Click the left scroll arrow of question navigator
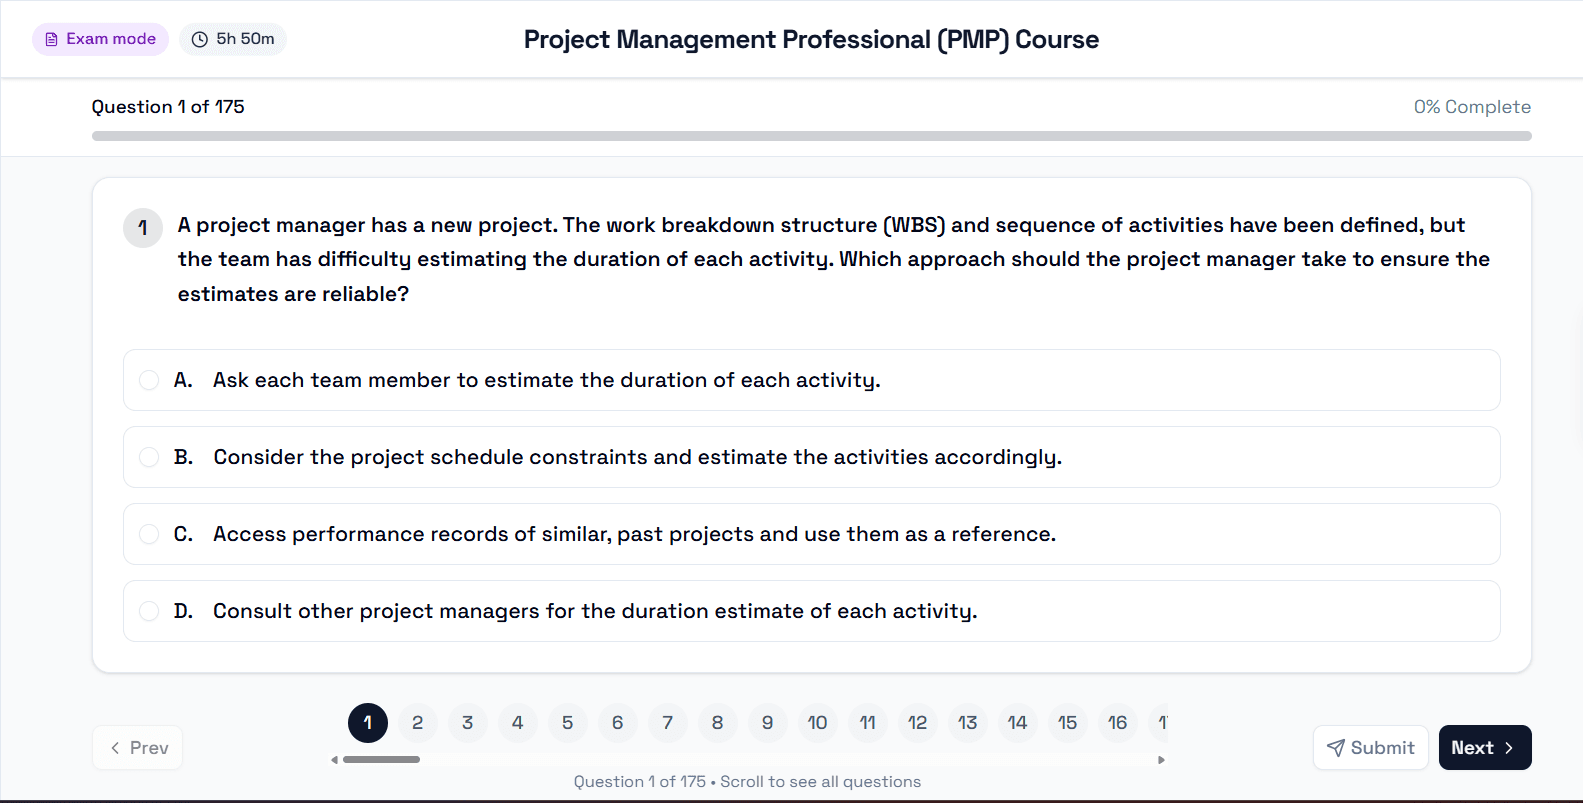The height and width of the screenshot is (803, 1583). coord(335,760)
